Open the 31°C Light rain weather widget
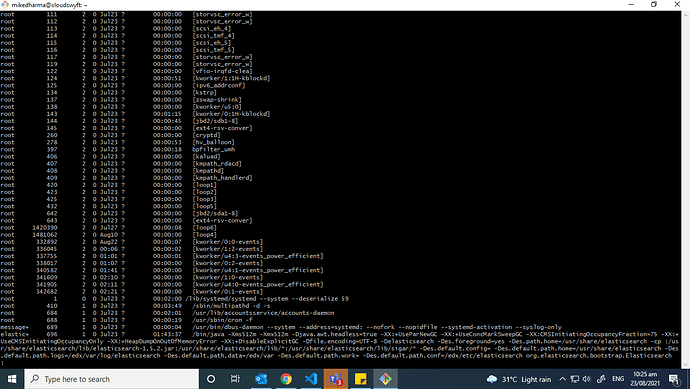Screen dimensions: 690x389 click(x=519, y=379)
